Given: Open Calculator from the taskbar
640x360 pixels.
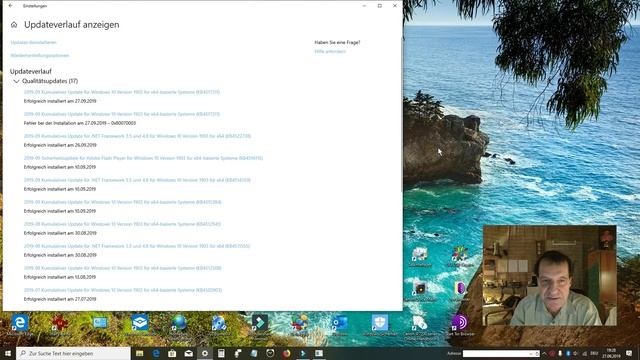Looking at the screenshot, I should pos(221,353).
